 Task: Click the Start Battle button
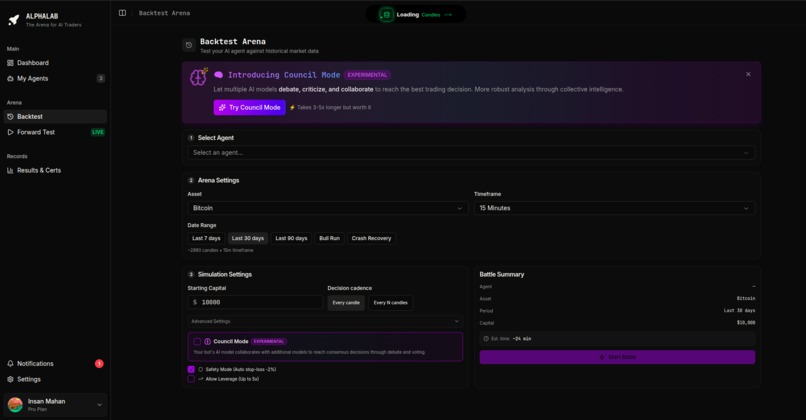pyautogui.click(x=617, y=357)
